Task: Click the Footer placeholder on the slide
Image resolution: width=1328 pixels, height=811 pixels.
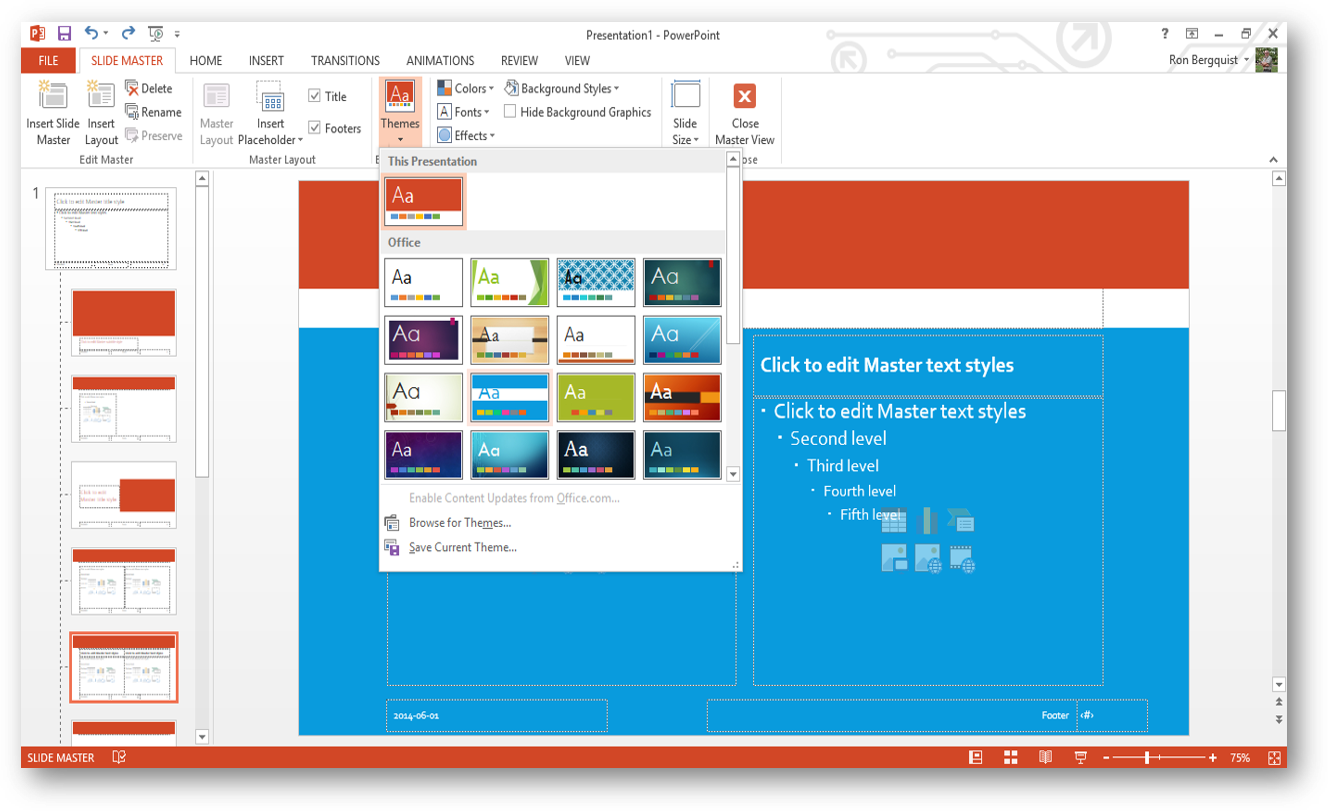Action: pyautogui.click(x=892, y=716)
